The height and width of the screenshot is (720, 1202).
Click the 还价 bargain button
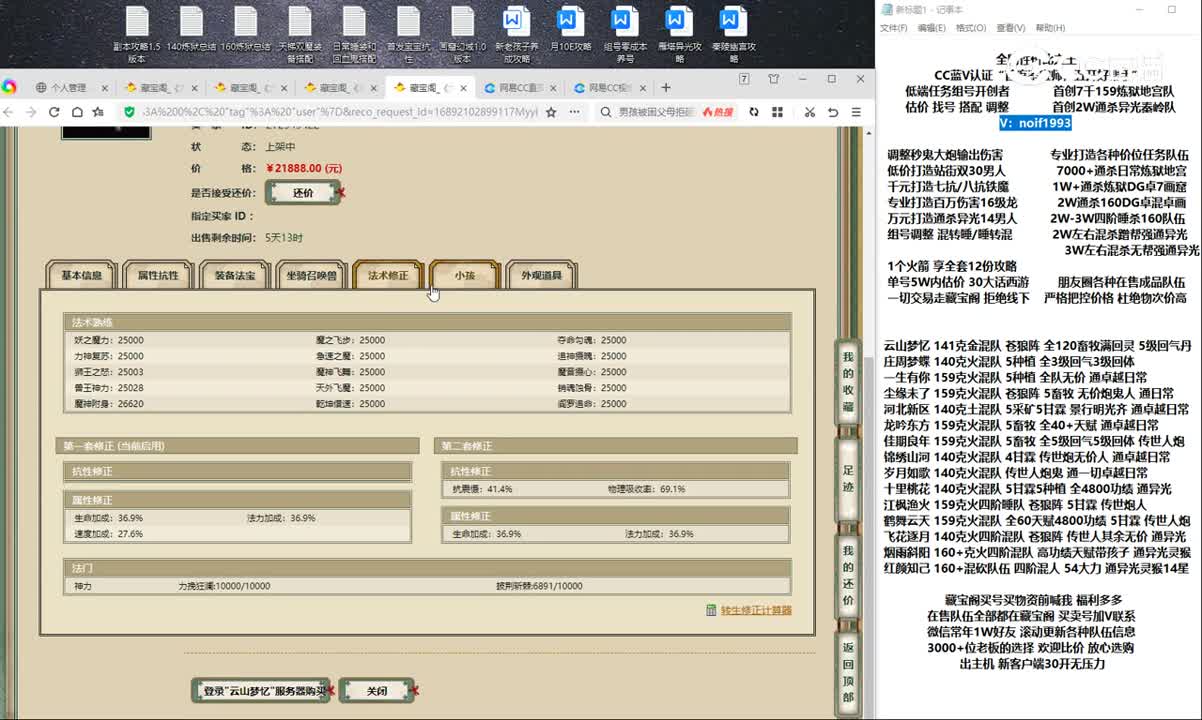[x=303, y=193]
